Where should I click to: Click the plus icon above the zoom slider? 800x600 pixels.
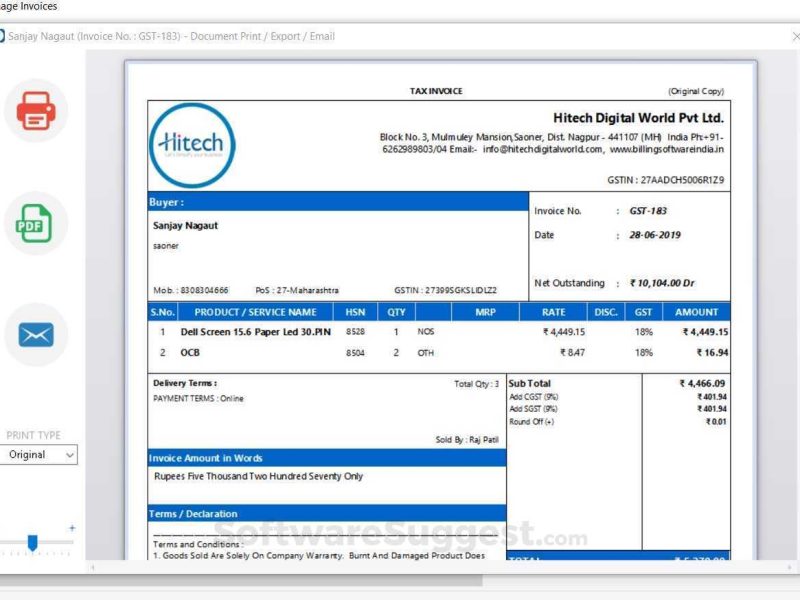pos(72,528)
